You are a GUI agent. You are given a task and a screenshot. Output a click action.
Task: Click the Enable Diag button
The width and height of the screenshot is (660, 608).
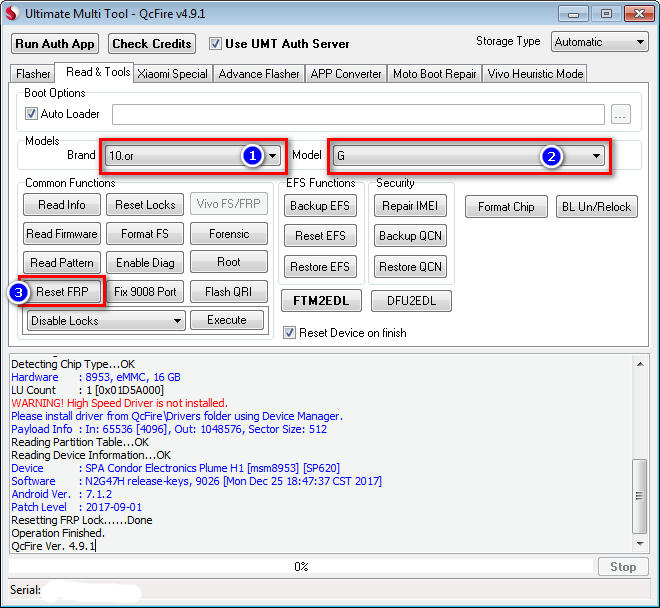(x=145, y=263)
